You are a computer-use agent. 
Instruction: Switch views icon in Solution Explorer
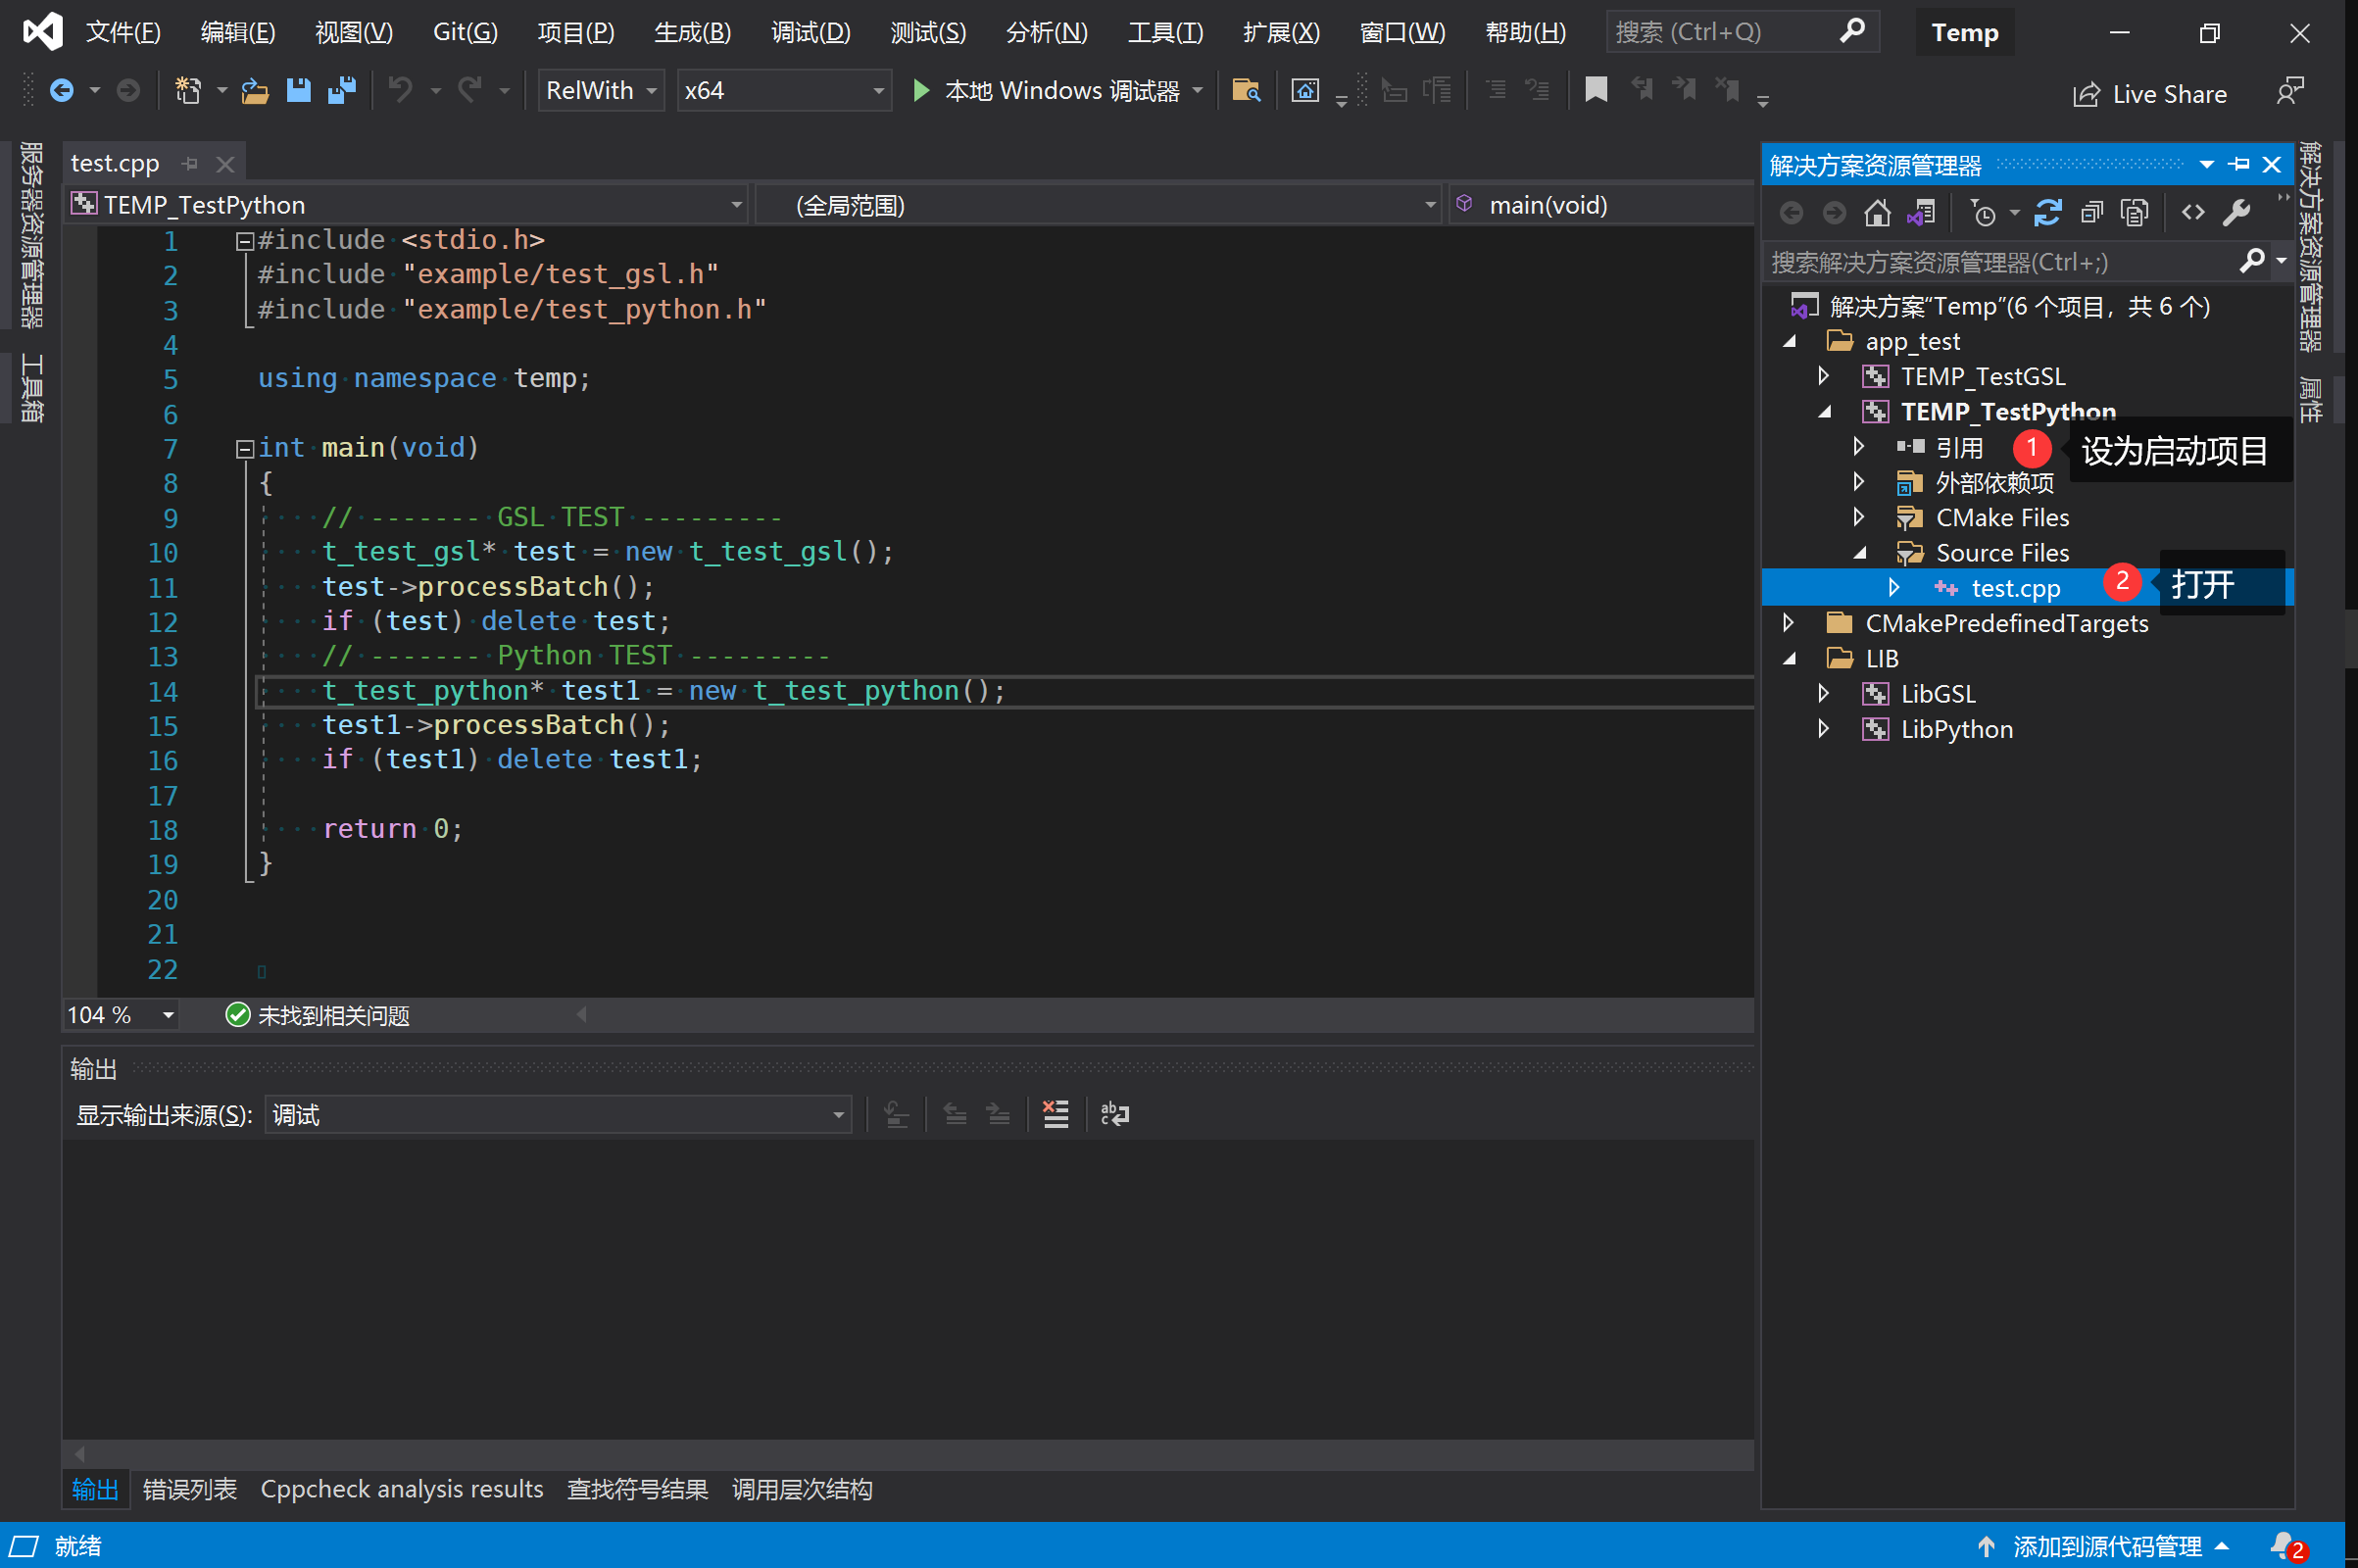pyautogui.click(x=1922, y=213)
